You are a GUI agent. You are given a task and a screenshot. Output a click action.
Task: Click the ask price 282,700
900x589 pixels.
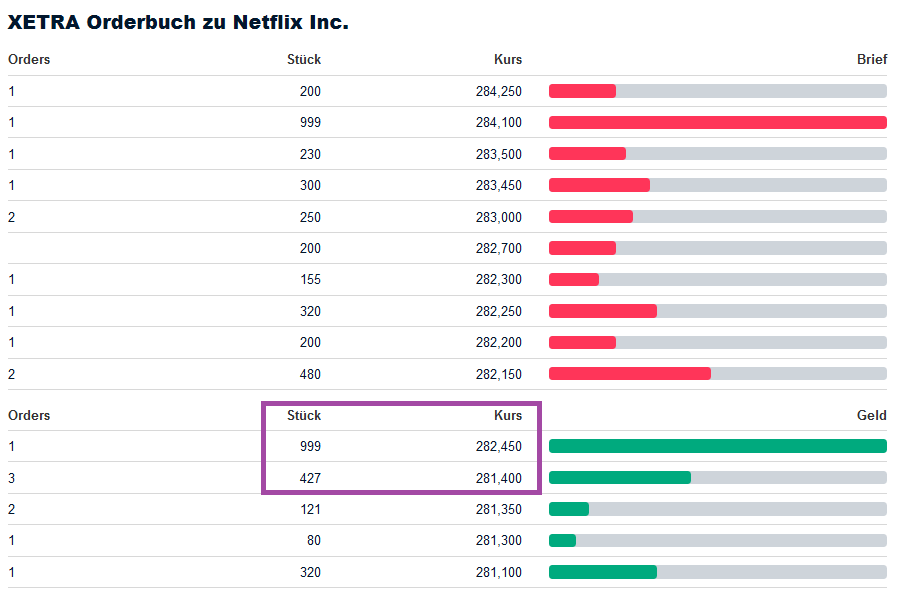(x=498, y=248)
